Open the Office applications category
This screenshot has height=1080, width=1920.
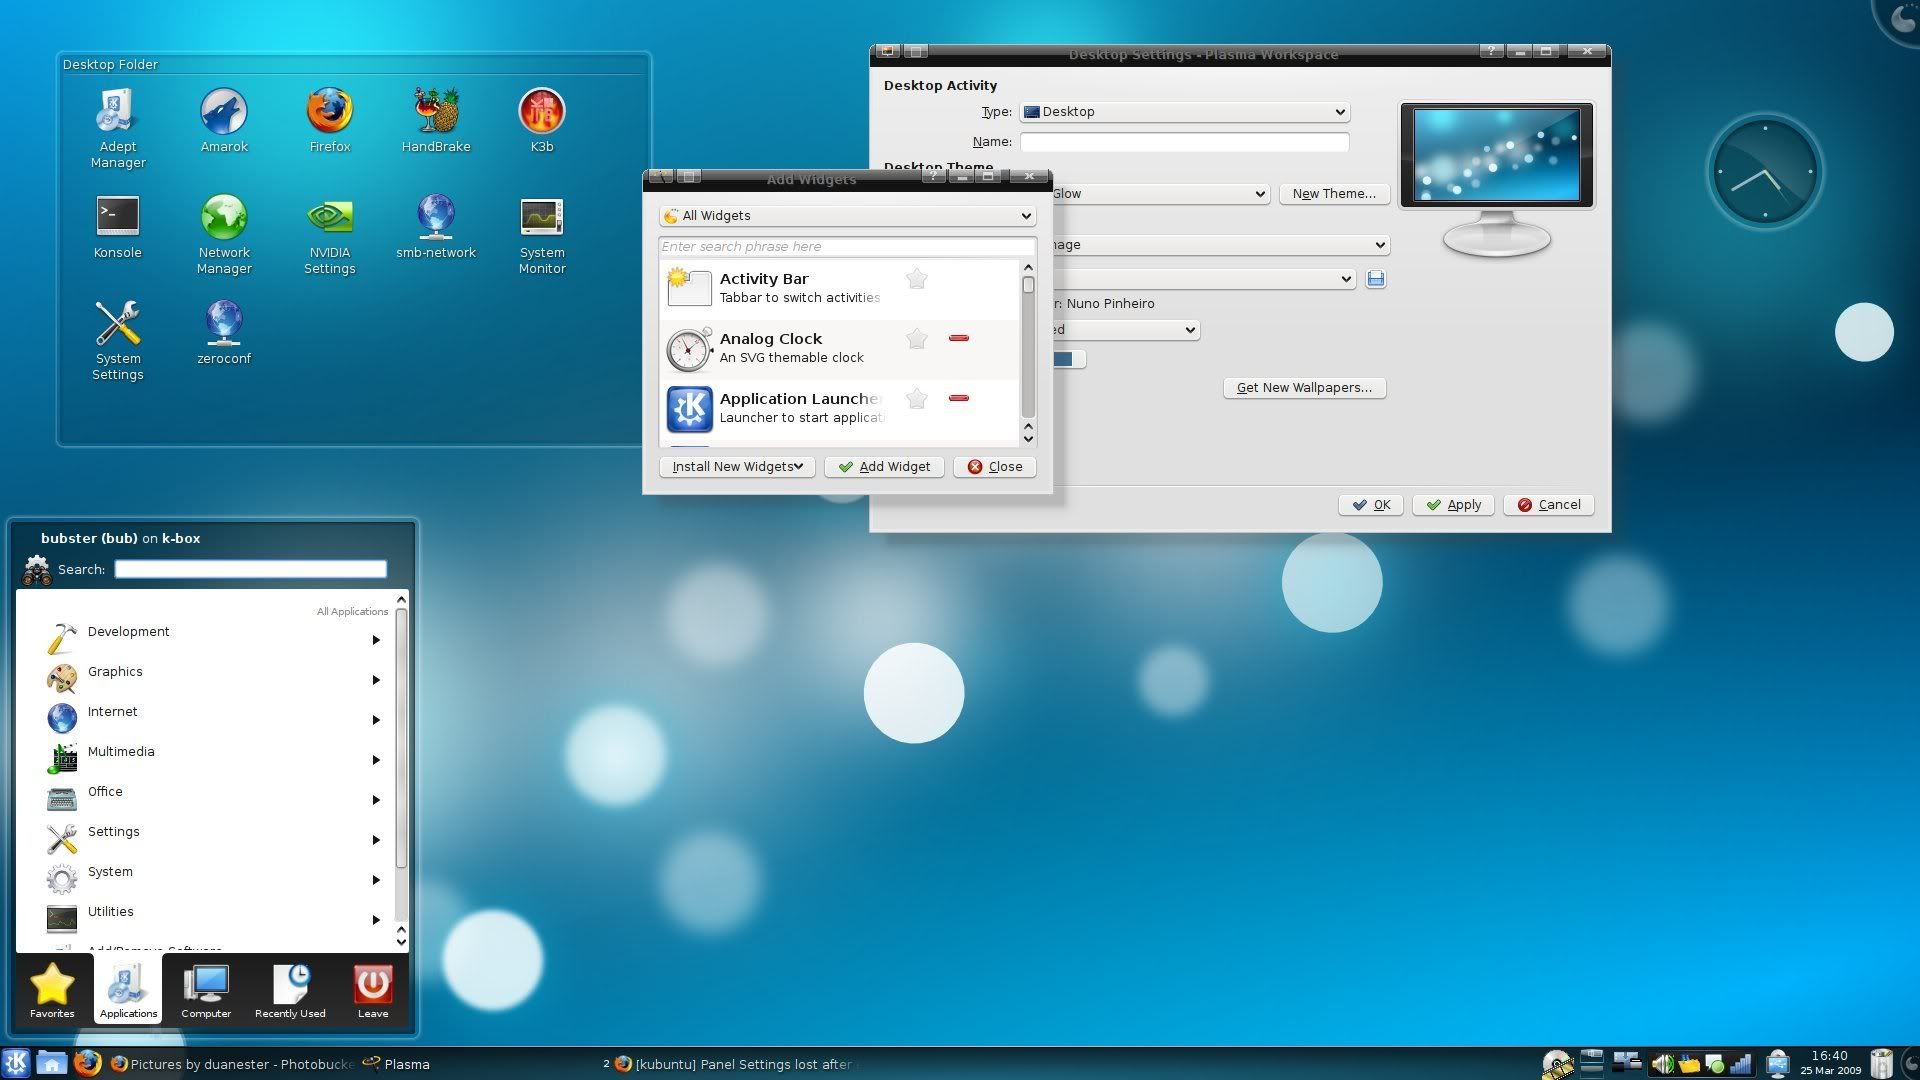pos(215,796)
